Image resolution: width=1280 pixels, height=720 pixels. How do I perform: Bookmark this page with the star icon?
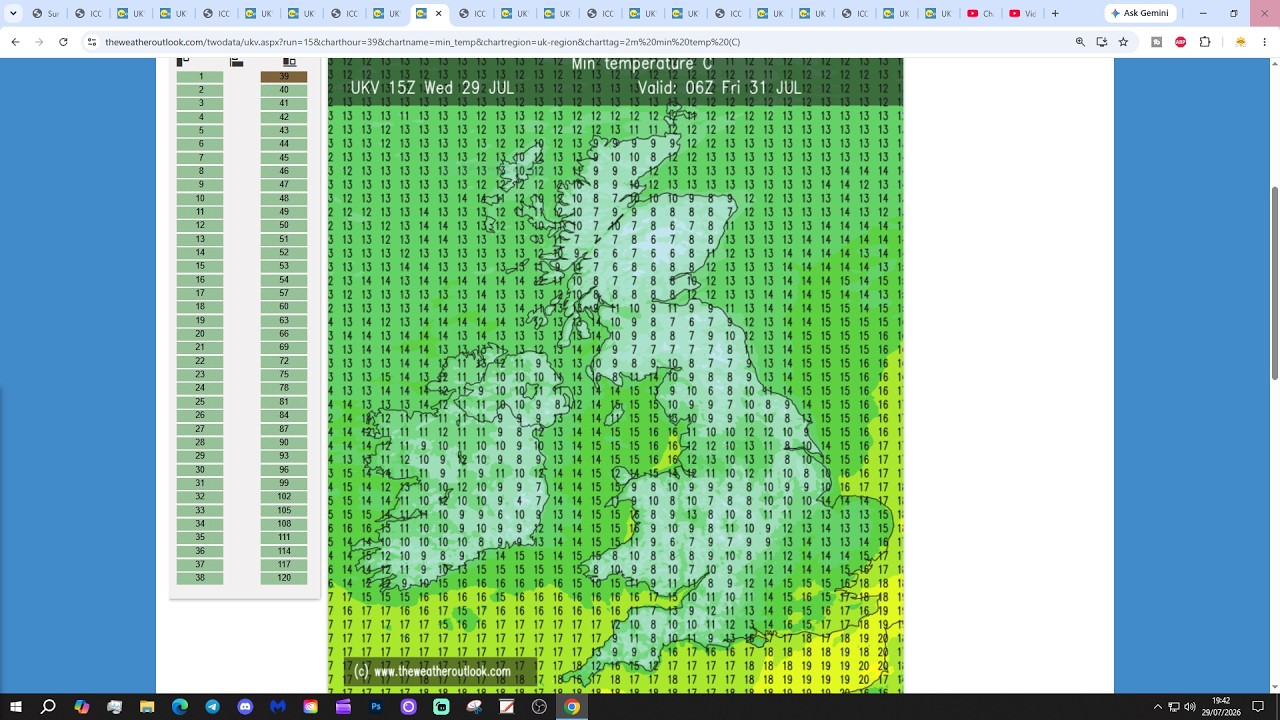point(1123,42)
